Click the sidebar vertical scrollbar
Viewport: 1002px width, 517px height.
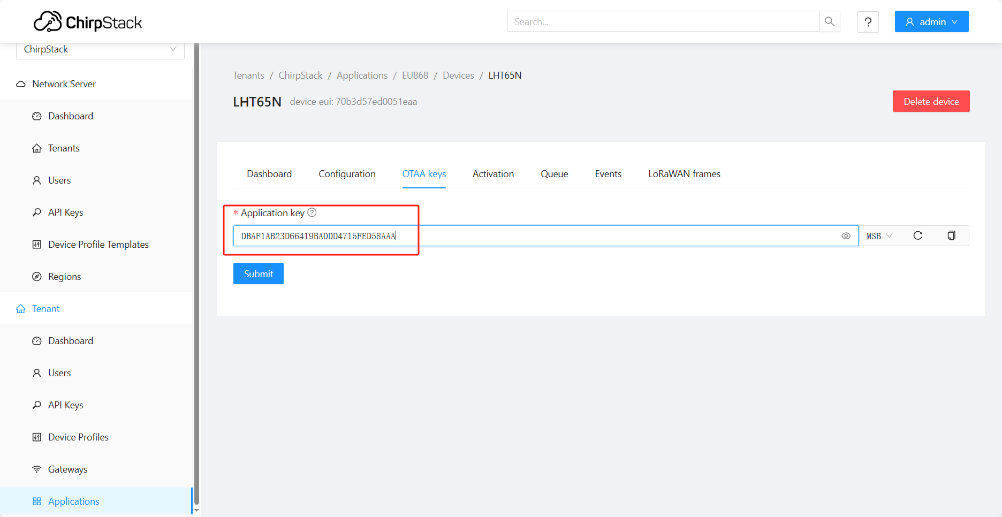point(196,275)
